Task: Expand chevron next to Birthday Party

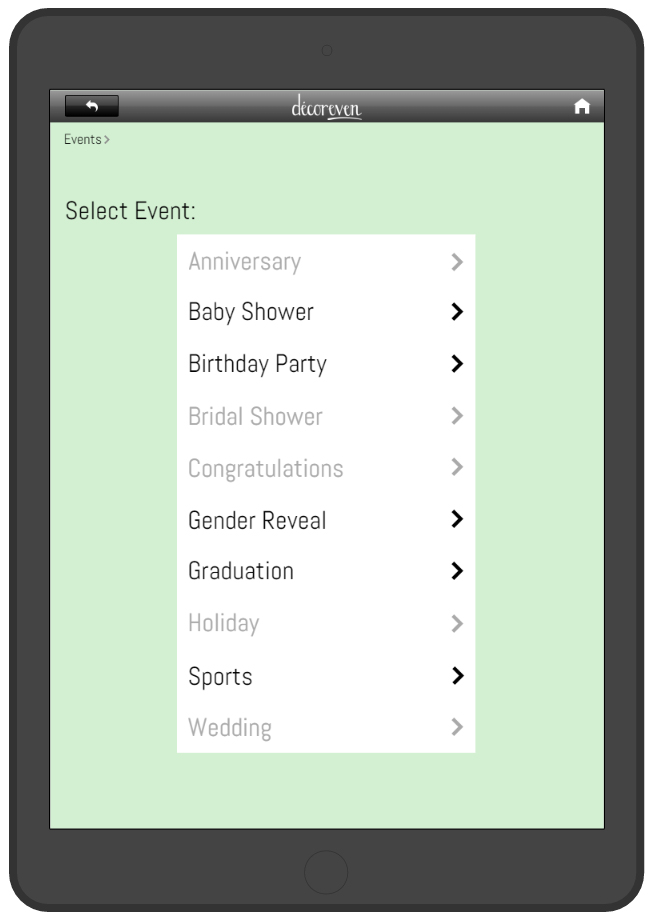Action: [x=457, y=364]
